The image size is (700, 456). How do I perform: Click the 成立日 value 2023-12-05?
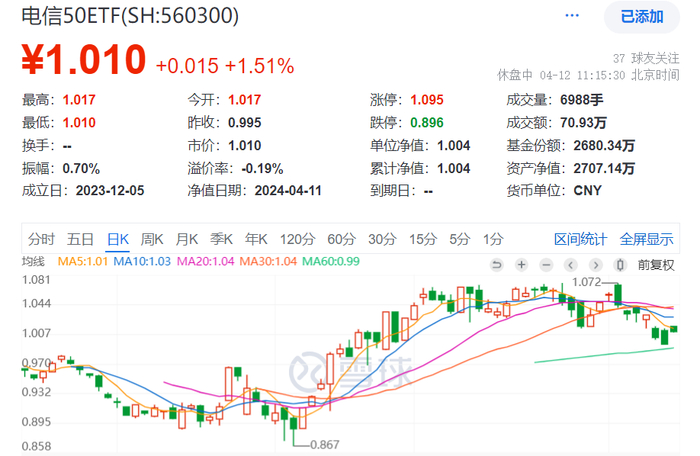pos(110,191)
